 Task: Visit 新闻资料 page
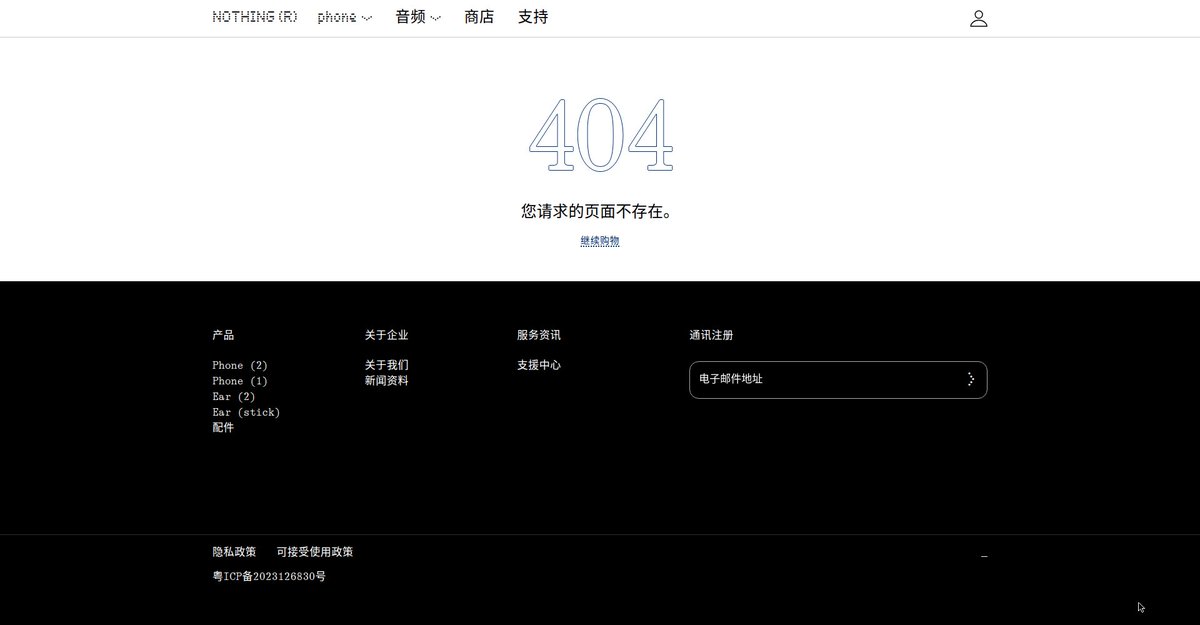click(387, 381)
